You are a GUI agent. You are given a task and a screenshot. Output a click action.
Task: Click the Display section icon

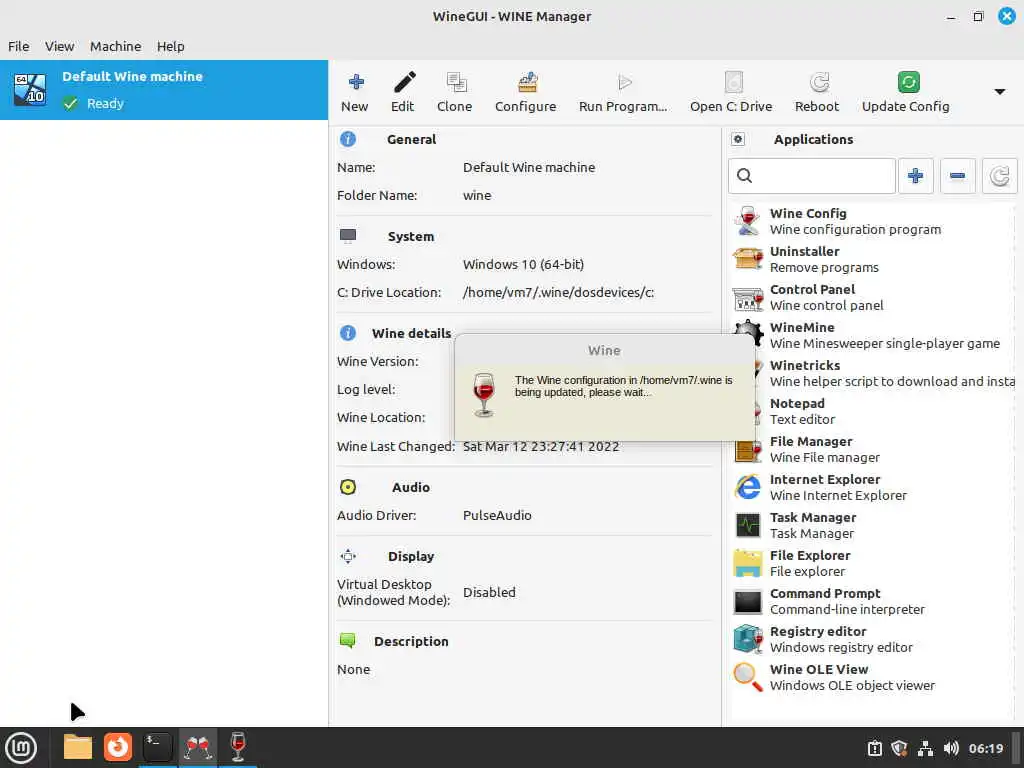[x=348, y=556]
